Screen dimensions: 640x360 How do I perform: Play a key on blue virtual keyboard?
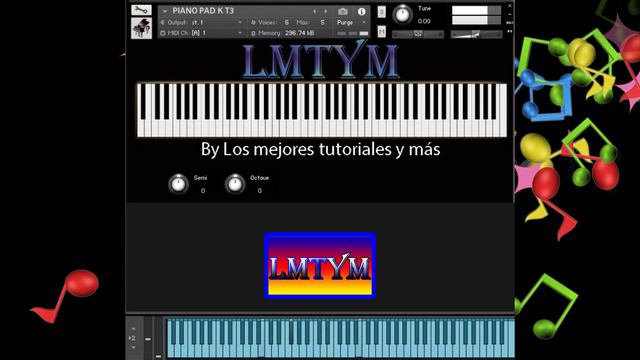340,338
